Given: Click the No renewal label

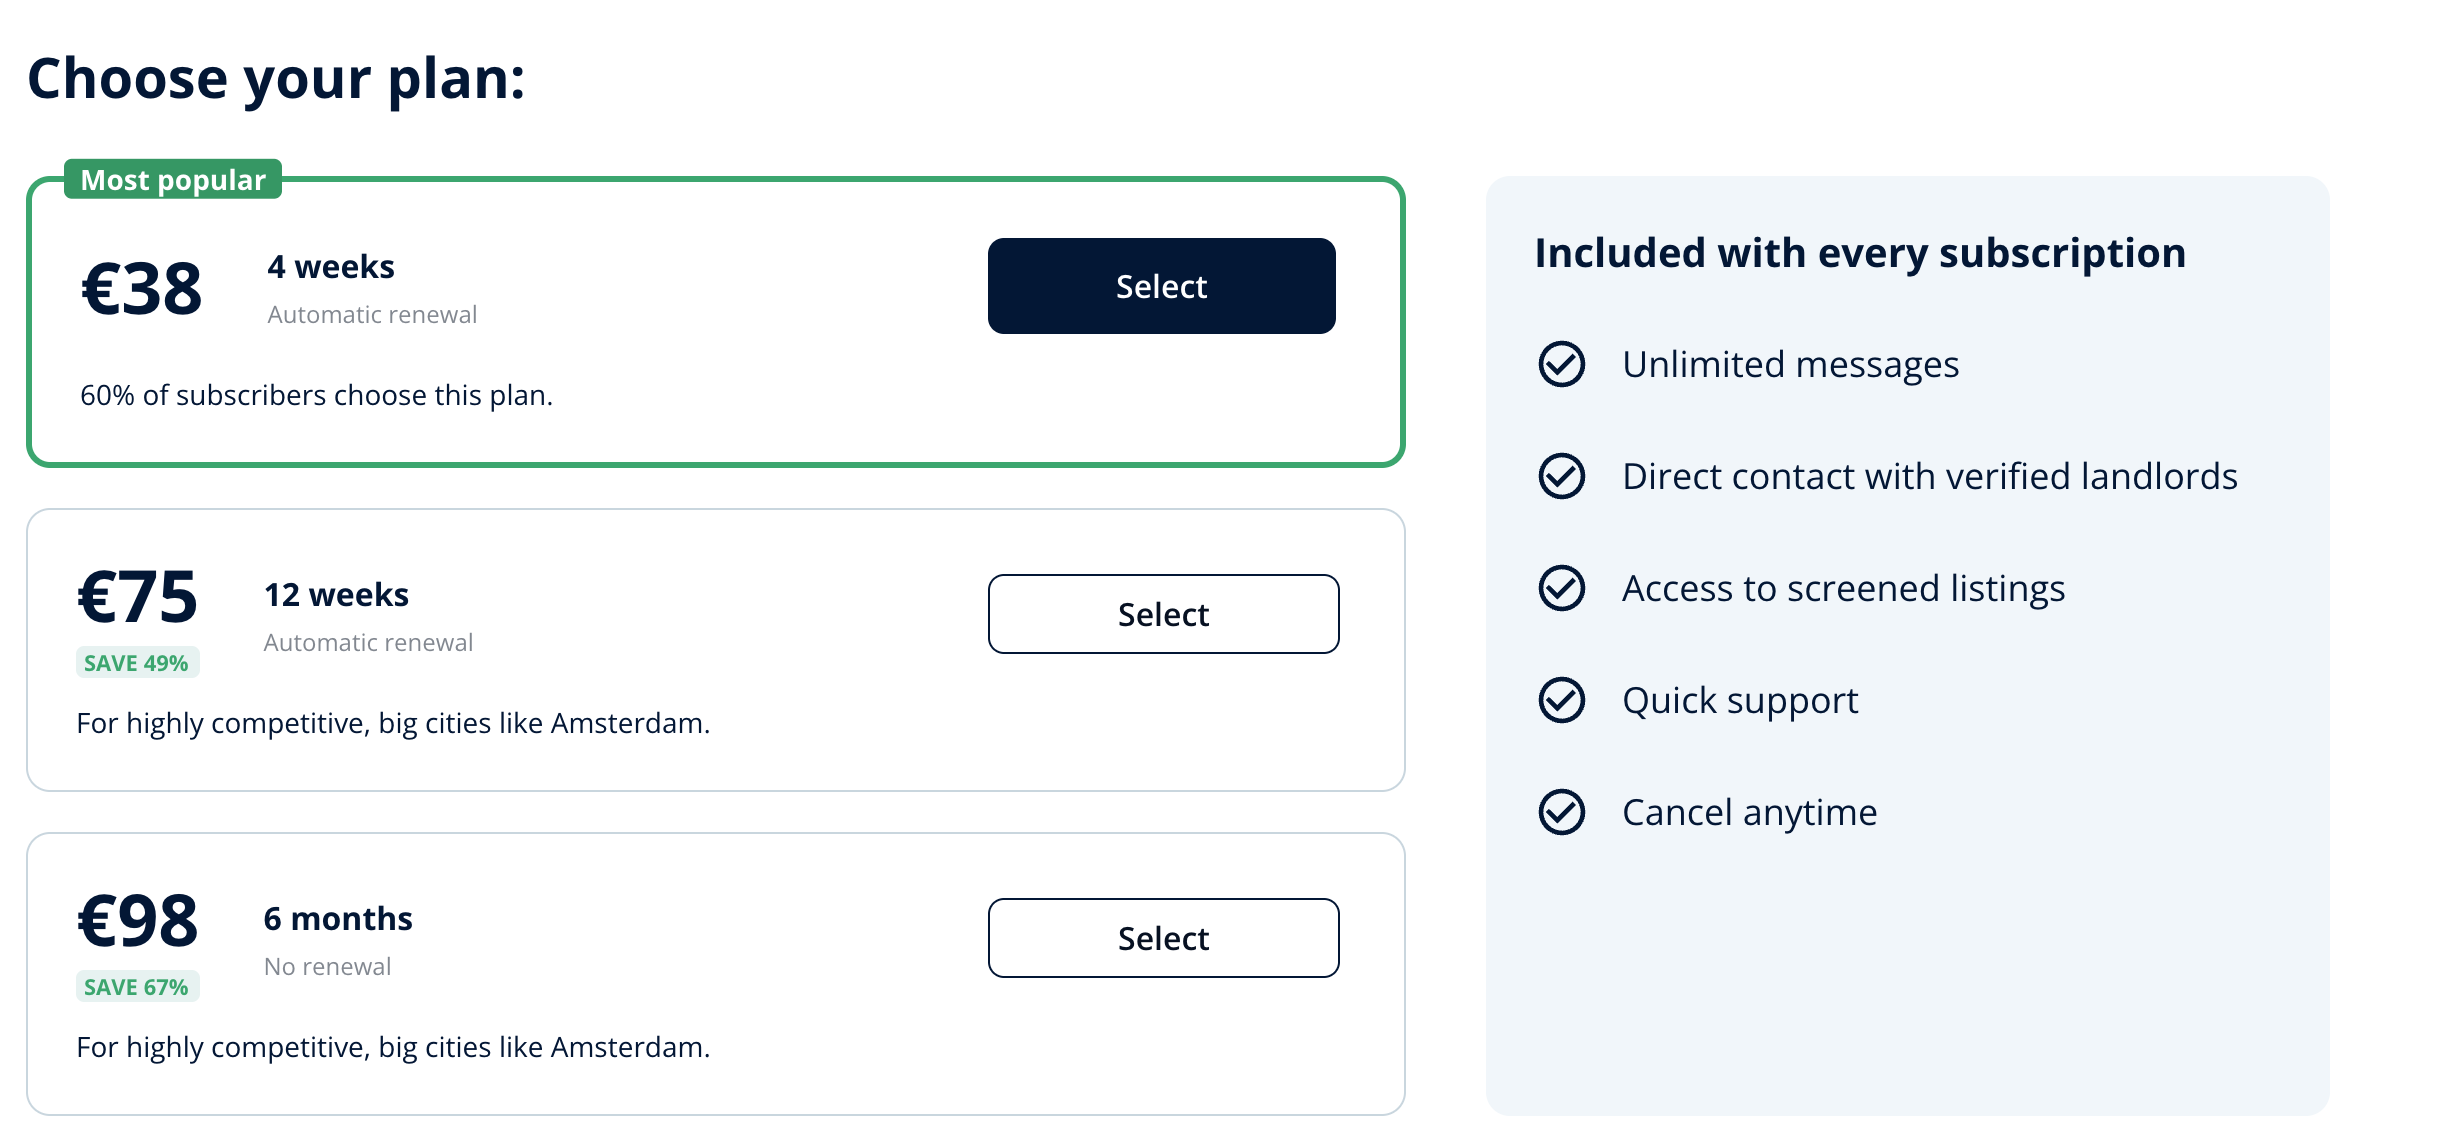Looking at the screenshot, I should (x=327, y=967).
